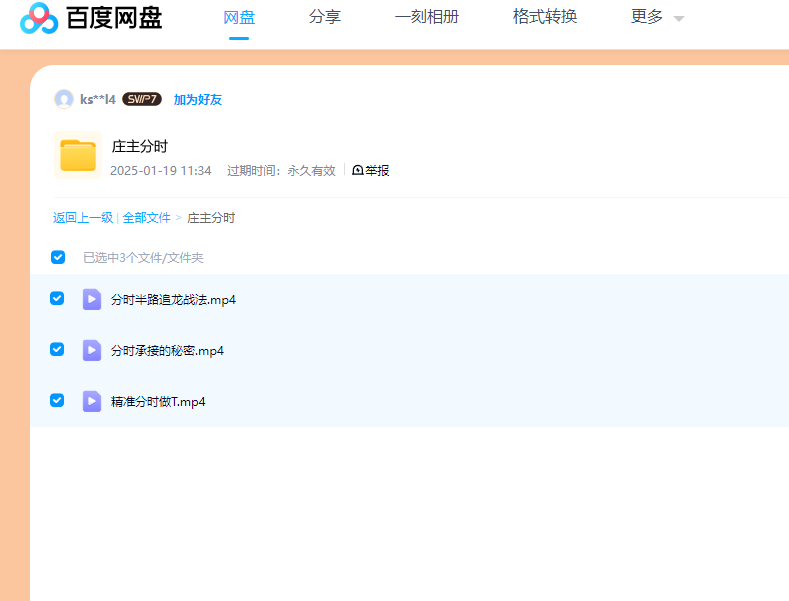The image size is (789, 601).
Task: Open the user avatar of ks**l4
Action: click(x=64, y=99)
